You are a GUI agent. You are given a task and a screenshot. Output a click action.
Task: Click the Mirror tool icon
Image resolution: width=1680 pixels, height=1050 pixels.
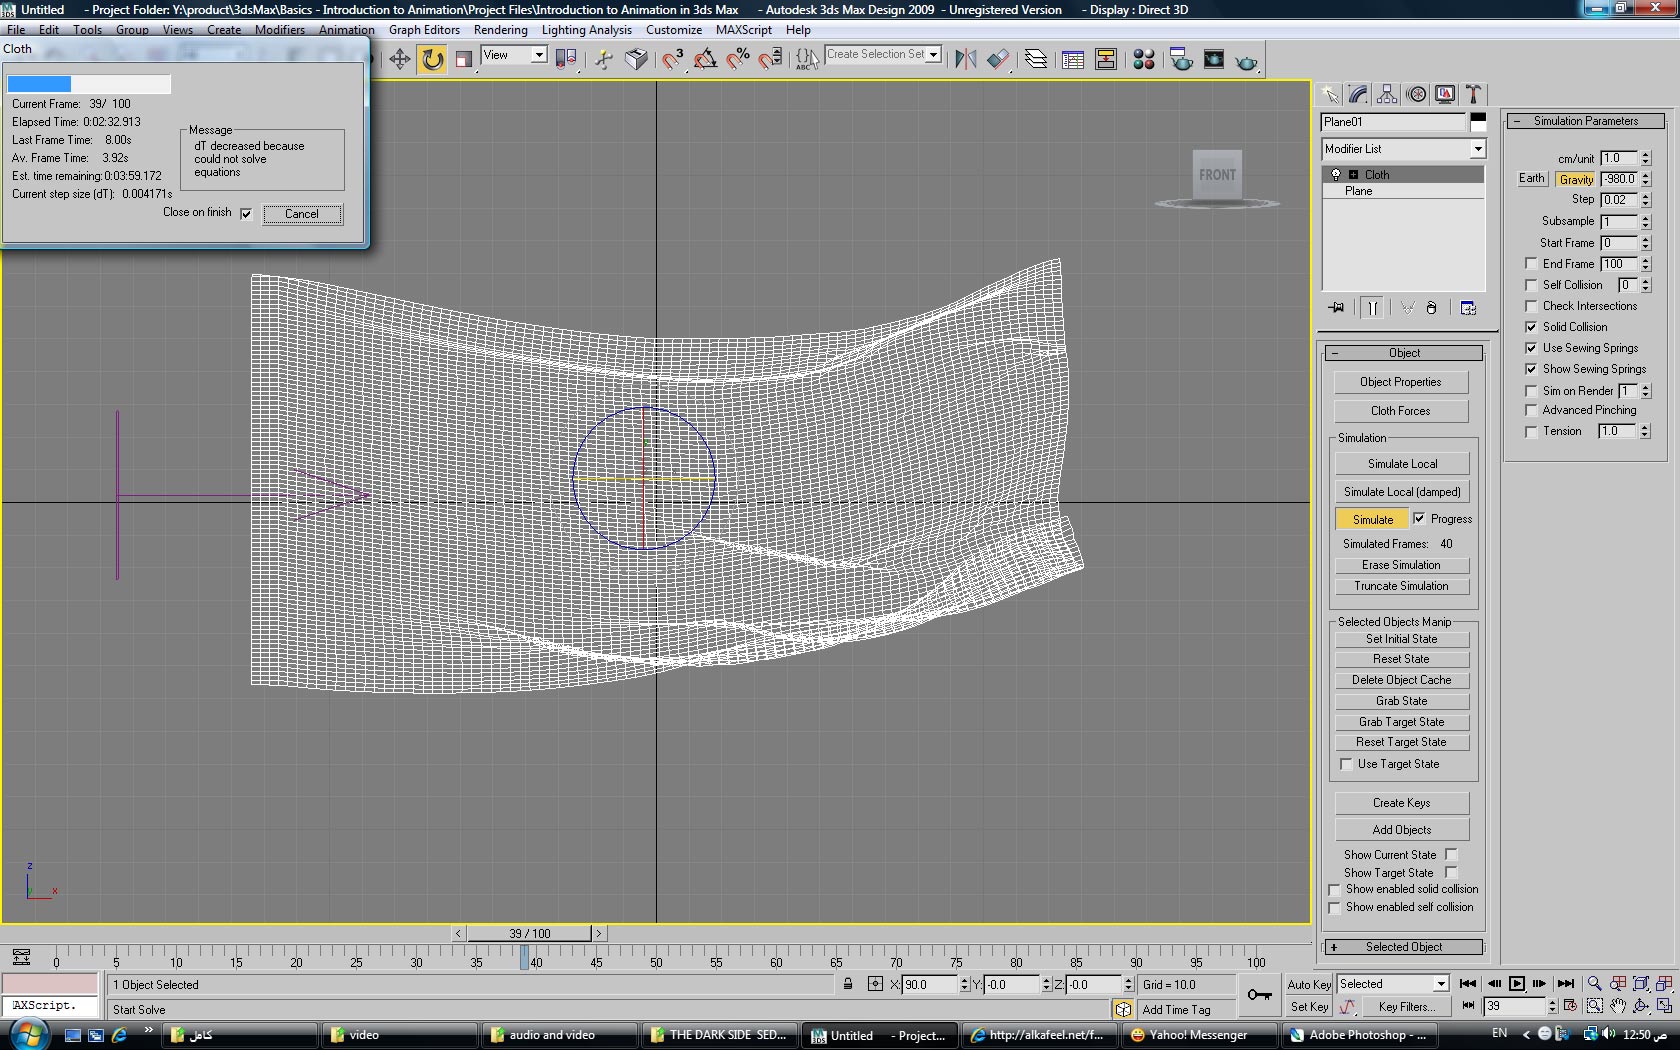[x=965, y=60]
